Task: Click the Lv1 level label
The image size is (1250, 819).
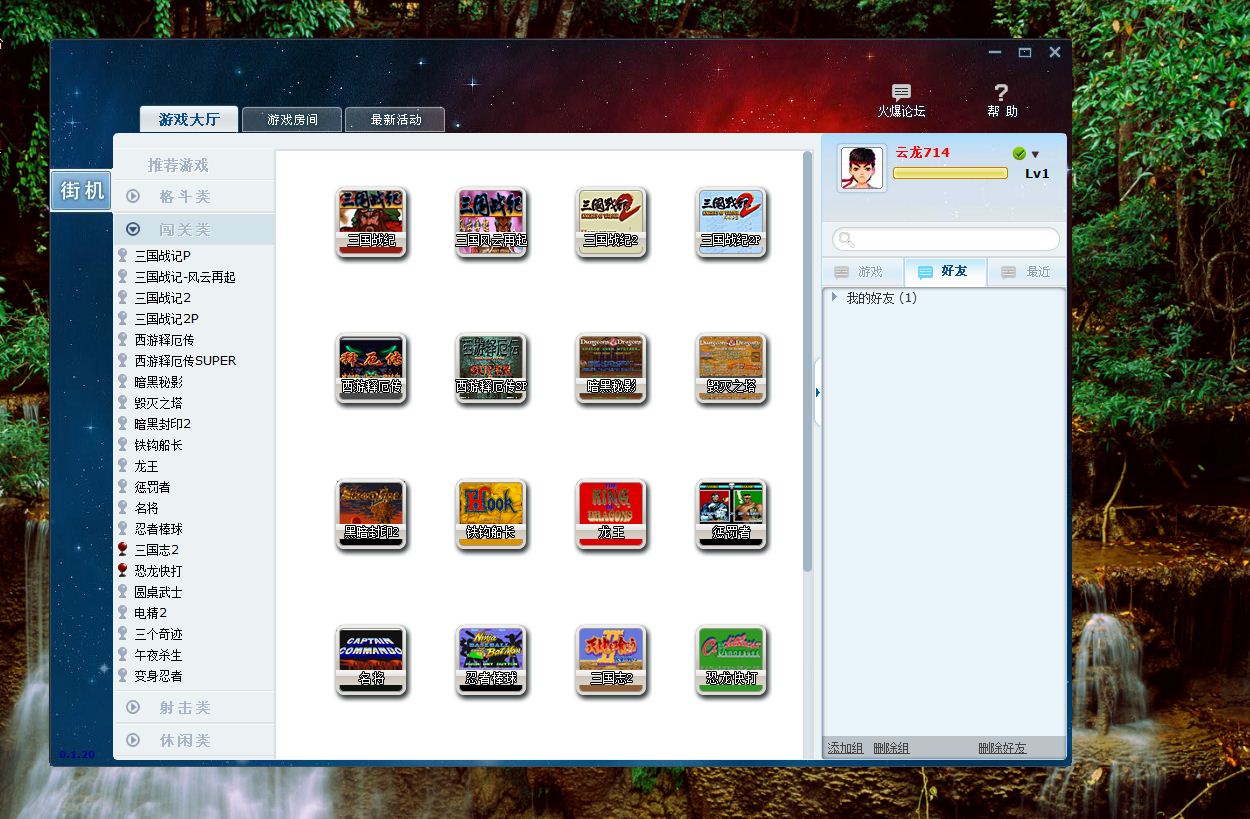Action: click(1037, 174)
